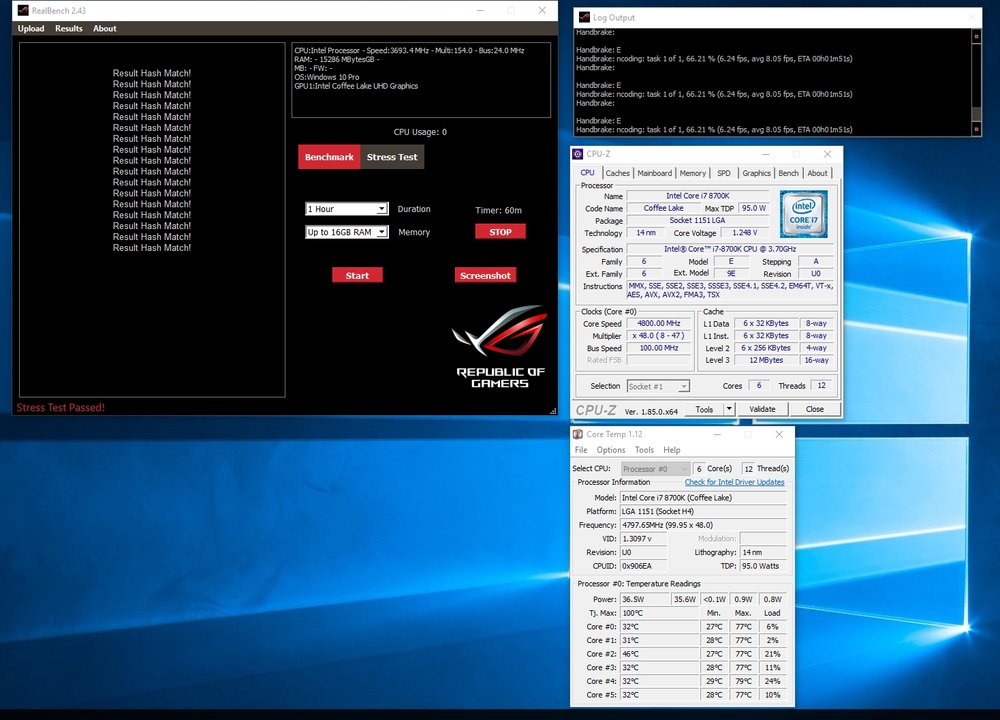Click the Core Temp Frequency field '4797.65MHz (99.95 x 48.0)'
Screen dimensions: 1000x720
pyautogui.click(x=703, y=525)
